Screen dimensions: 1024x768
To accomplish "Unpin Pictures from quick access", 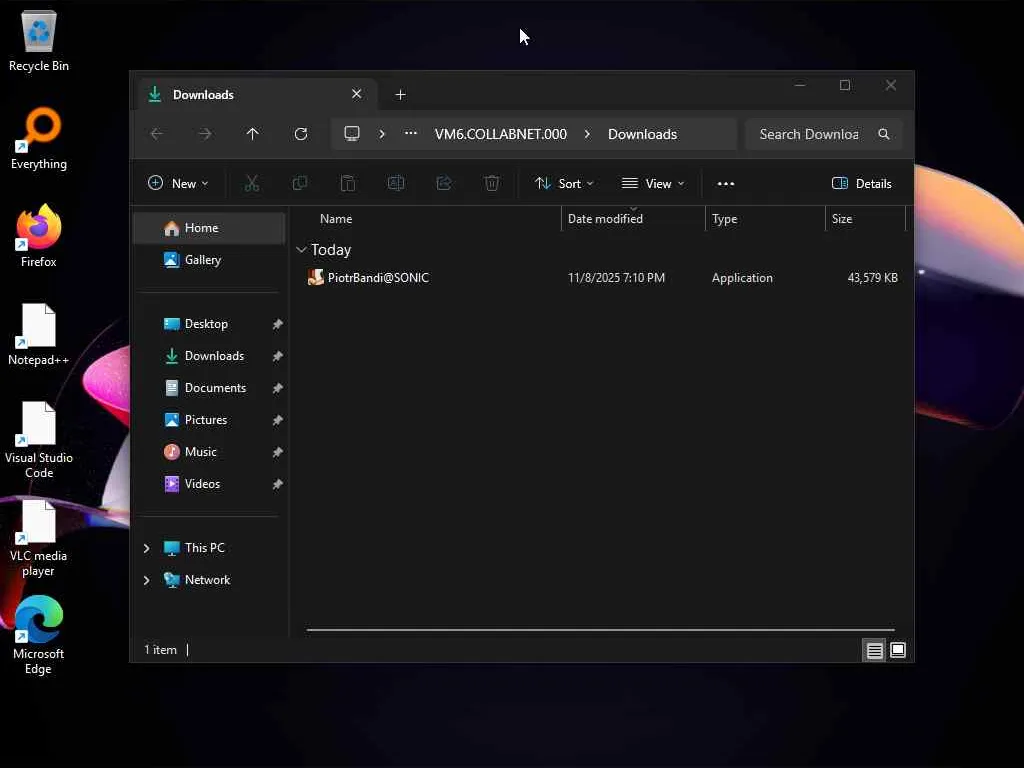I will (278, 420).
